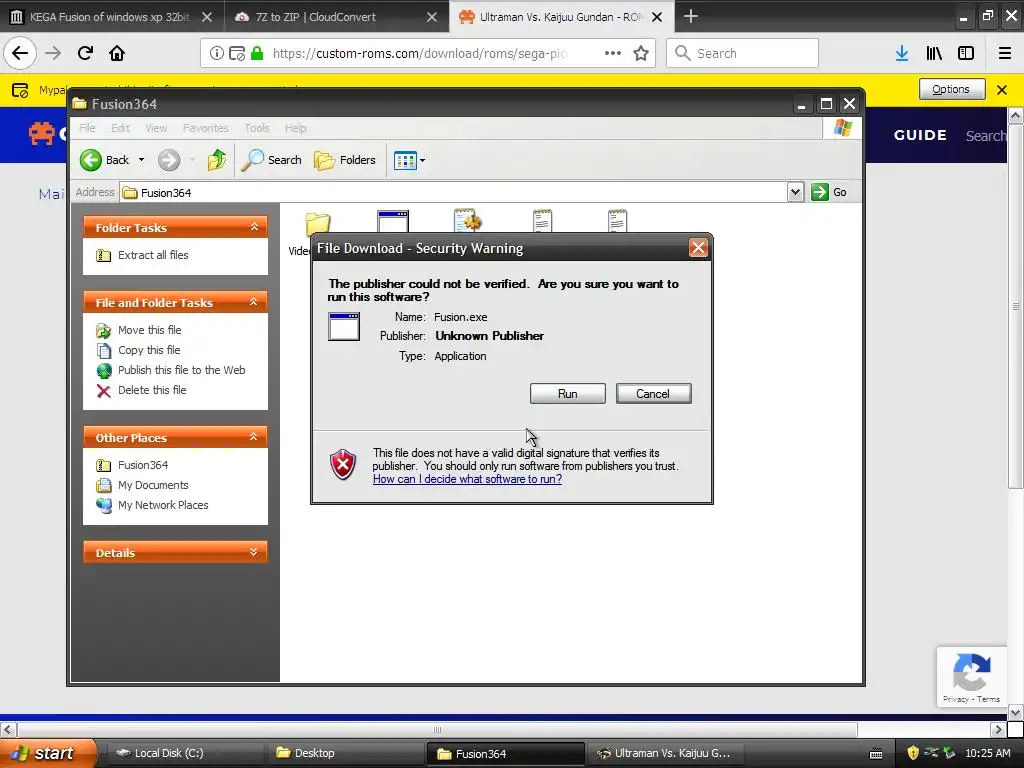The image size is (1024, 768).
Task: Dismiss the yellow notification bar
Action: [x=1002, y=89]
